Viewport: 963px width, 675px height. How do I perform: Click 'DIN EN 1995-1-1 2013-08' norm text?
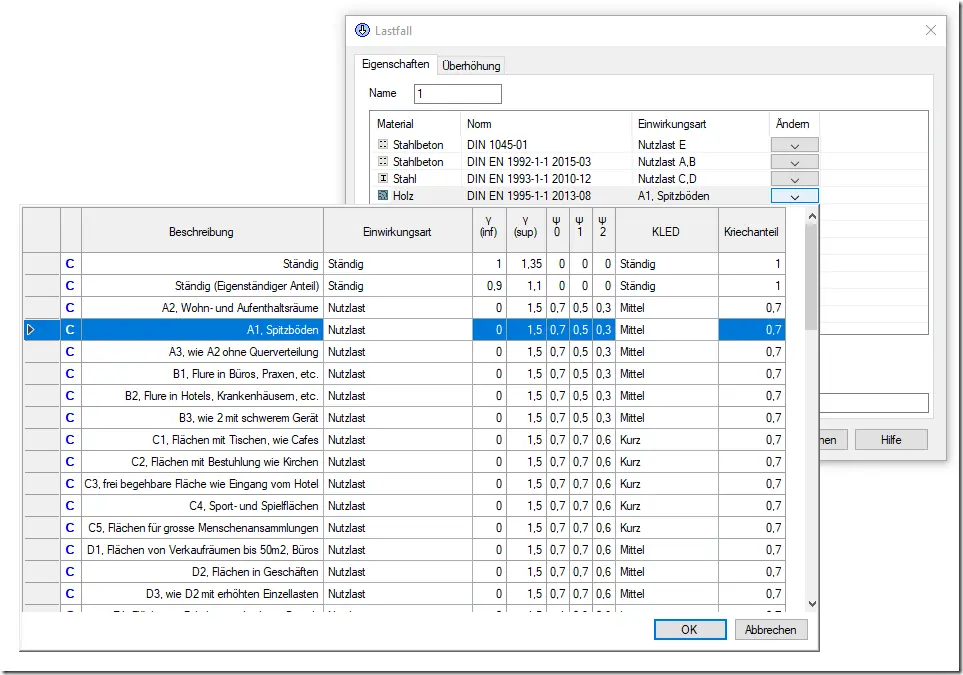(529, 196)
